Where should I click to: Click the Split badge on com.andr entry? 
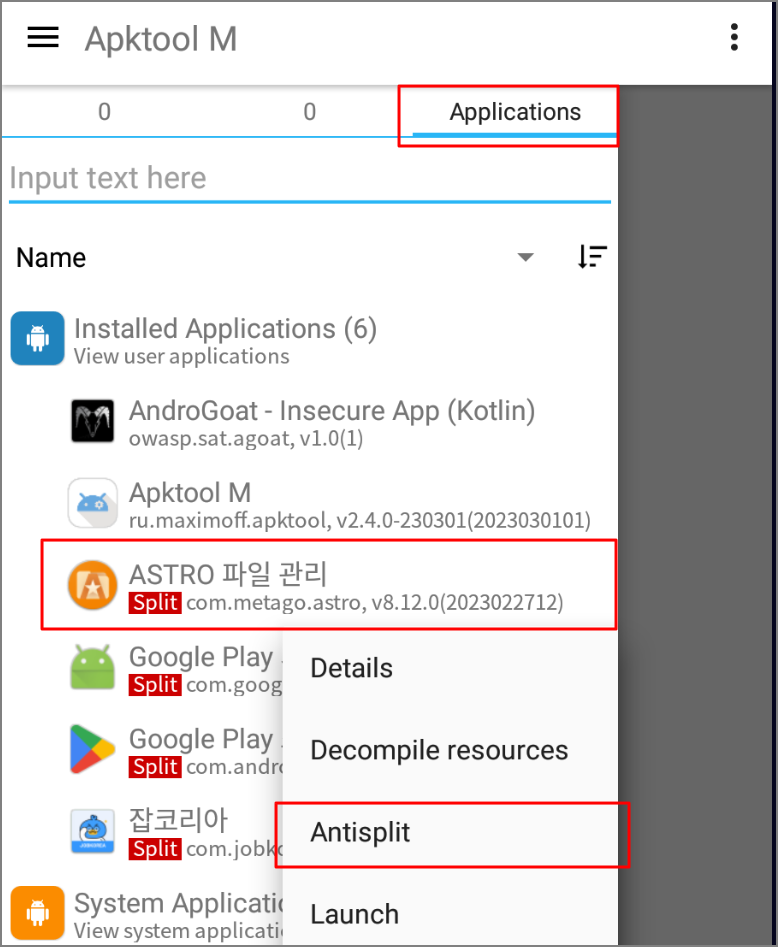tap(155, 767)
